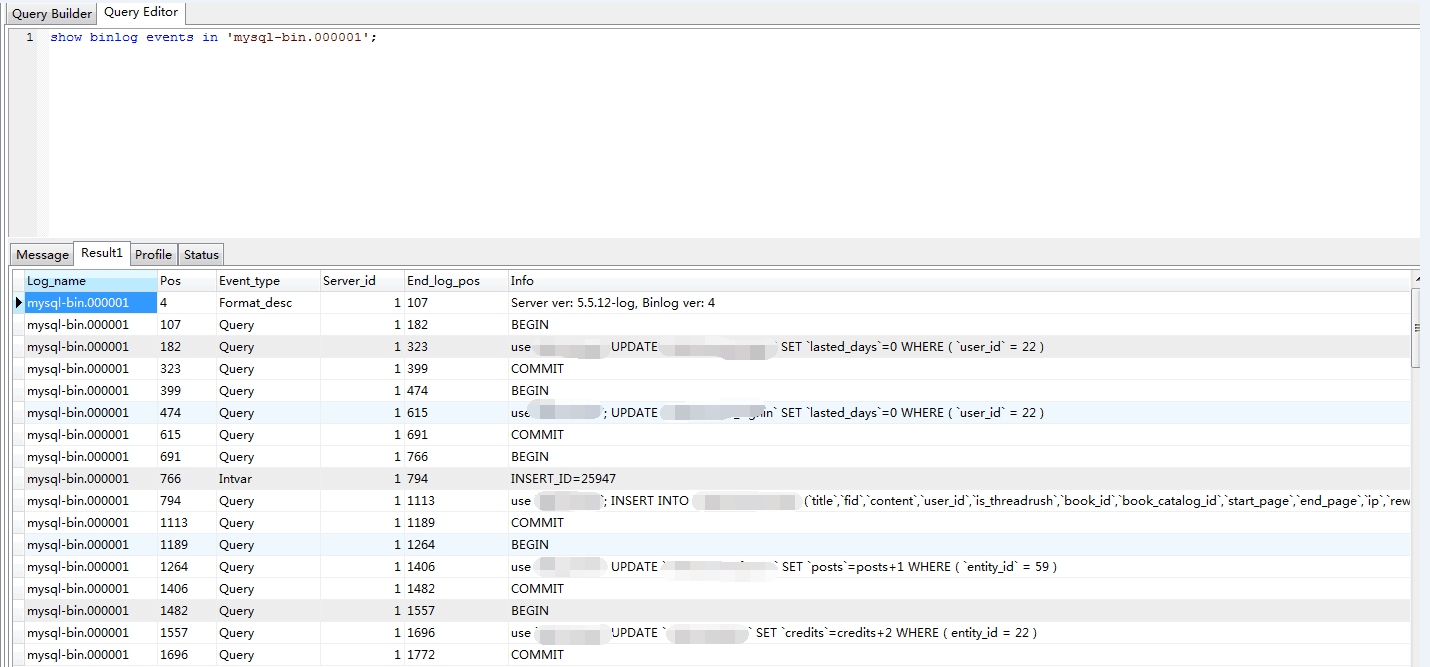Image resolution: width=1430 pixels, height=667 pixels.
Task: Click the Server_id column header
Action: click(x=362, y=281)
